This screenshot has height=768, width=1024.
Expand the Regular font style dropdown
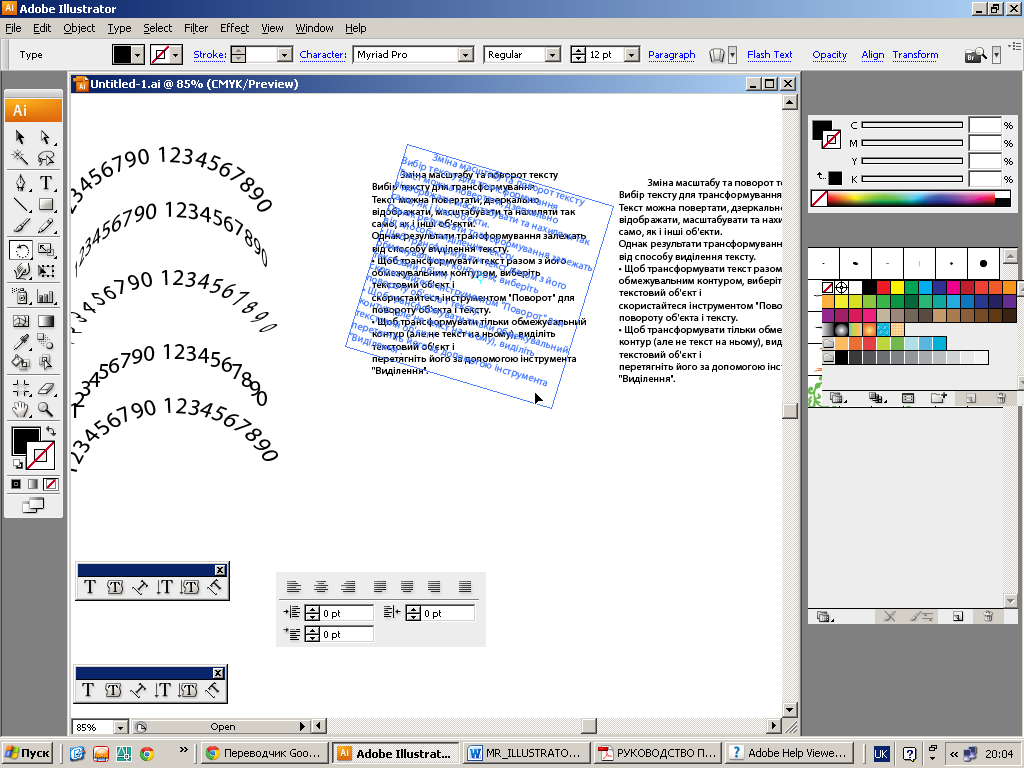click(x=553, y=55)
